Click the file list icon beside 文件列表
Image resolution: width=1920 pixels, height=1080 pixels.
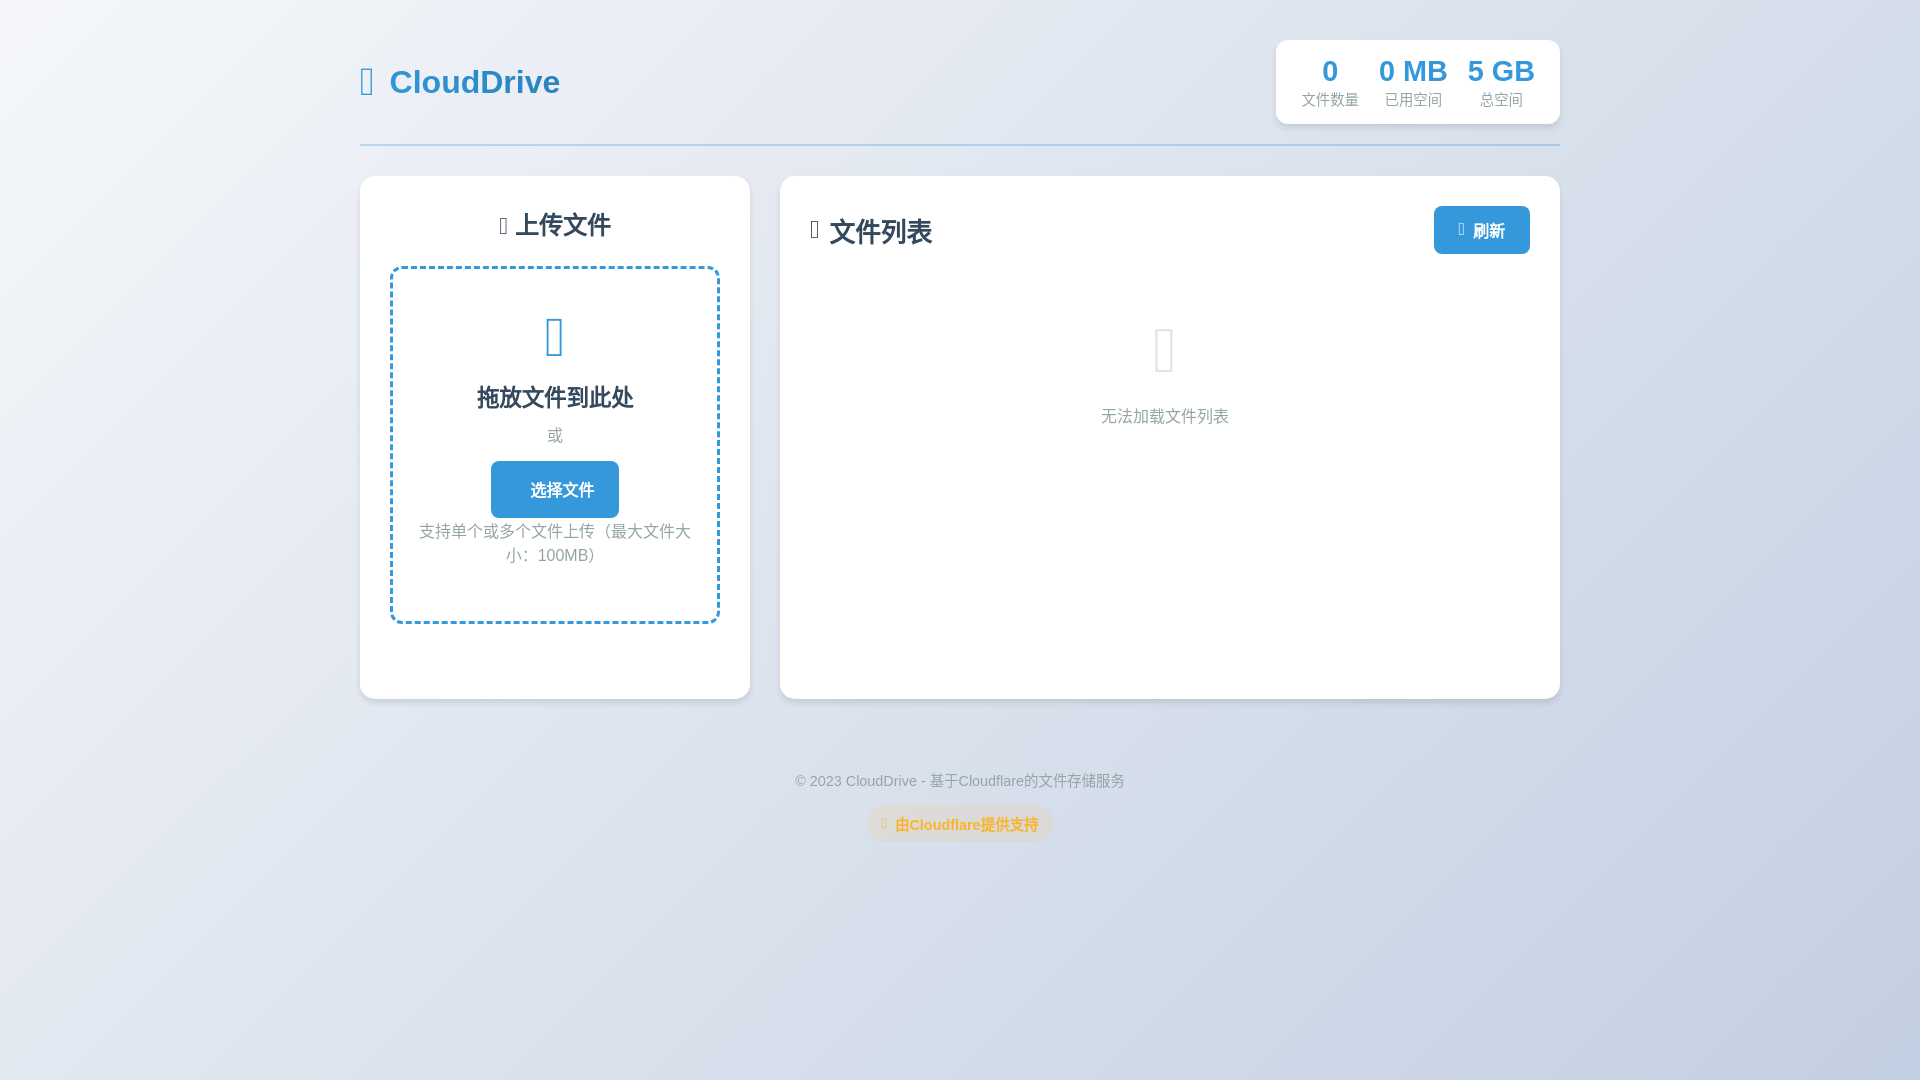coord(815,230)
